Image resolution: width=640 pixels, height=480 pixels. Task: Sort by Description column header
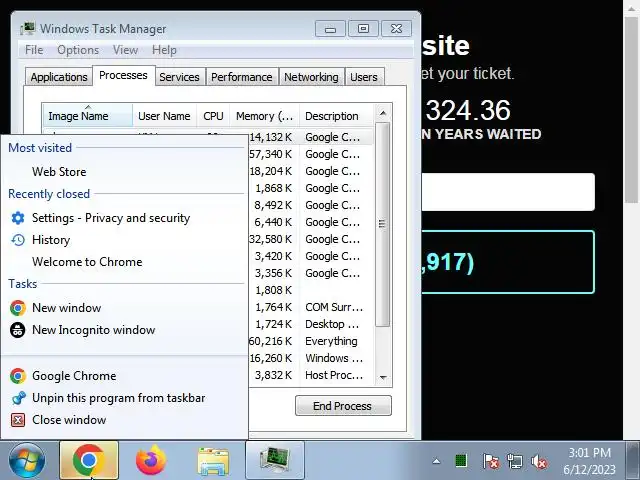336,116
